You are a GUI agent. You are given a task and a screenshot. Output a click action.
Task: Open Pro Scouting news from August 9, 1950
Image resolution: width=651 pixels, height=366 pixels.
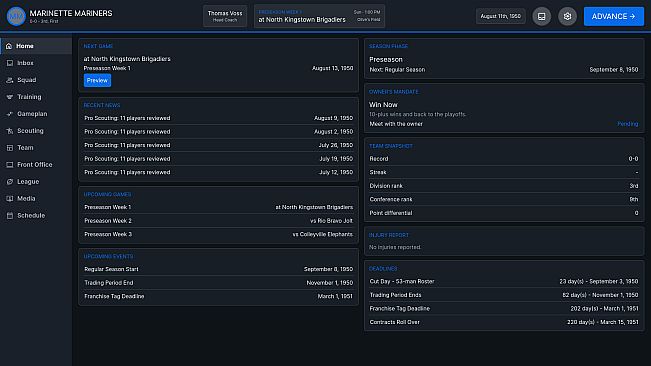coord(218,118)
